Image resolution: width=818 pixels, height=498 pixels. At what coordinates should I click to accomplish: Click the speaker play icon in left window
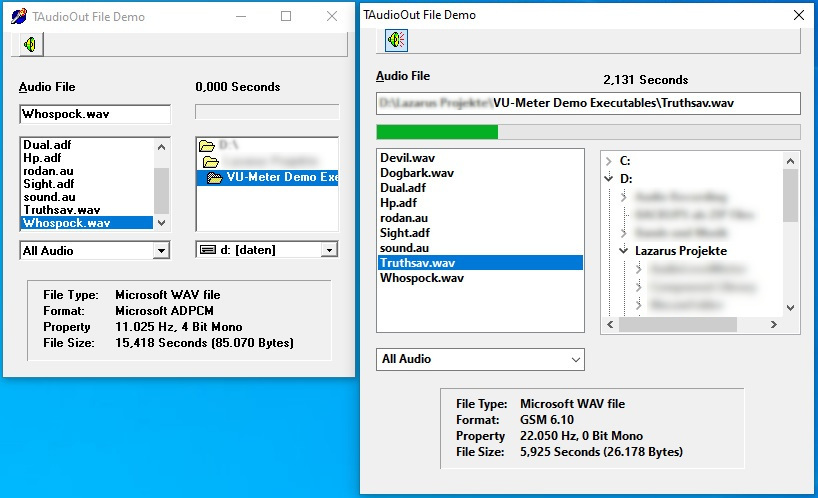pos(31,45)
